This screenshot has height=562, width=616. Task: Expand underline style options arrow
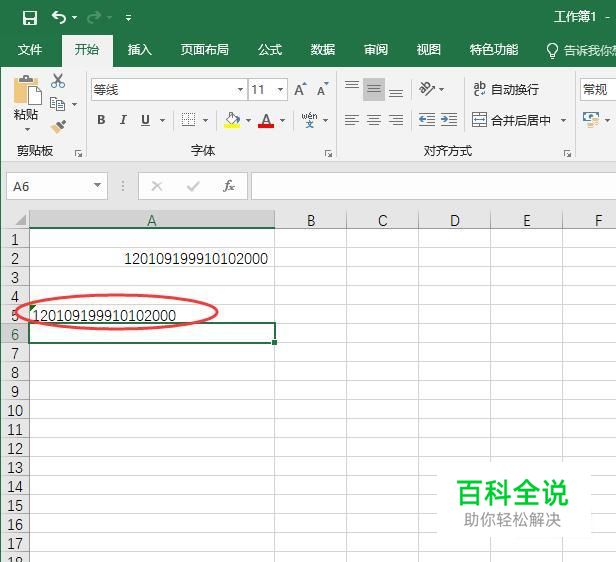(162, 120)
